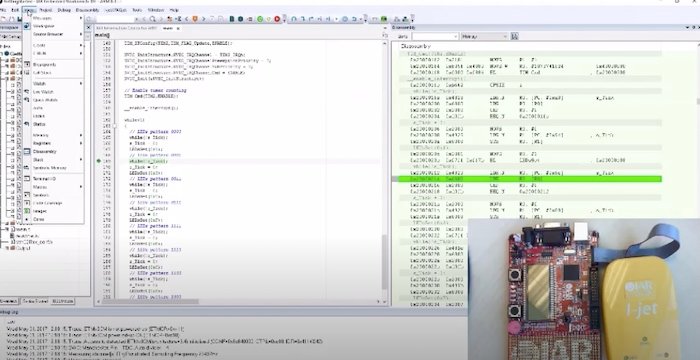
Task: Choose Disassembly in the View dropdown
Action: [53, 151]
